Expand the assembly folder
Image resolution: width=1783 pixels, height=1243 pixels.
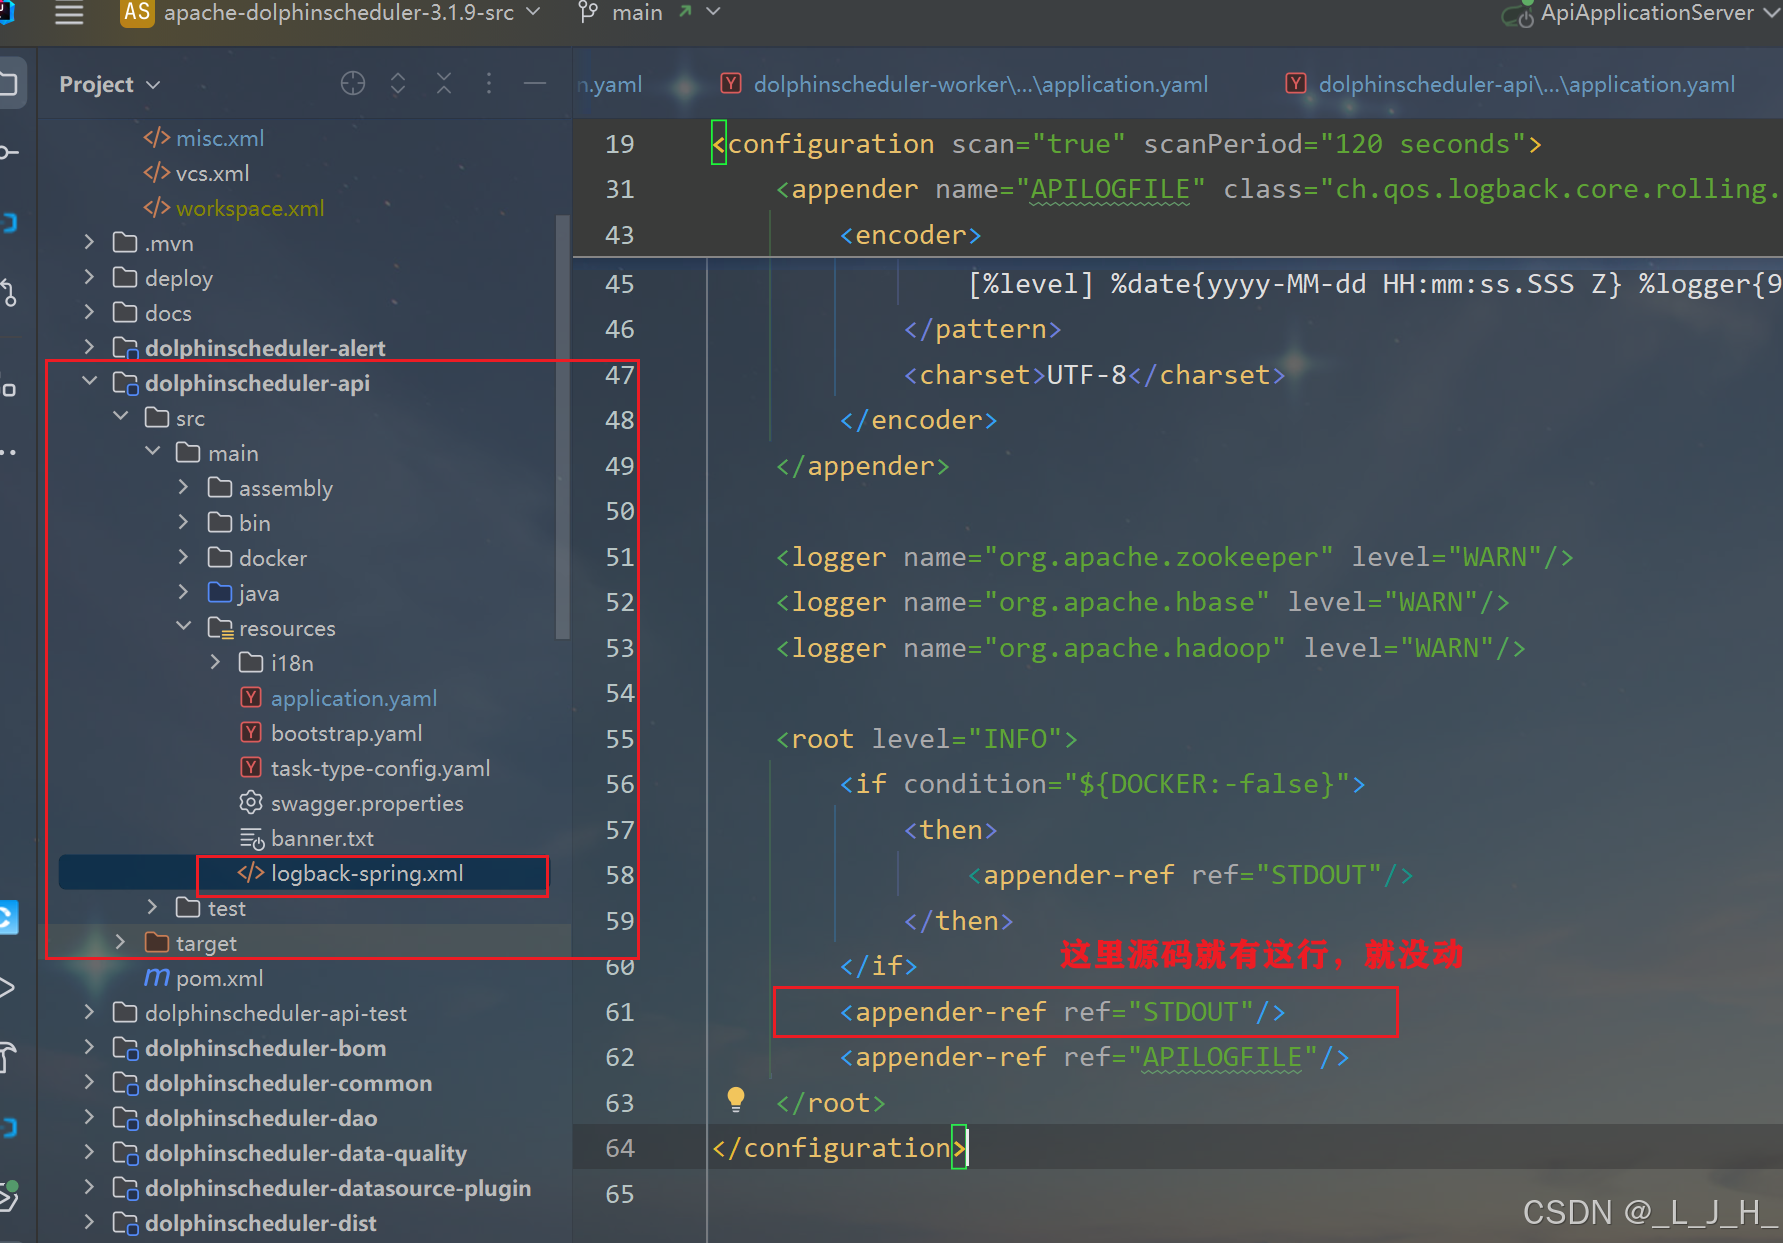point(183,487)
